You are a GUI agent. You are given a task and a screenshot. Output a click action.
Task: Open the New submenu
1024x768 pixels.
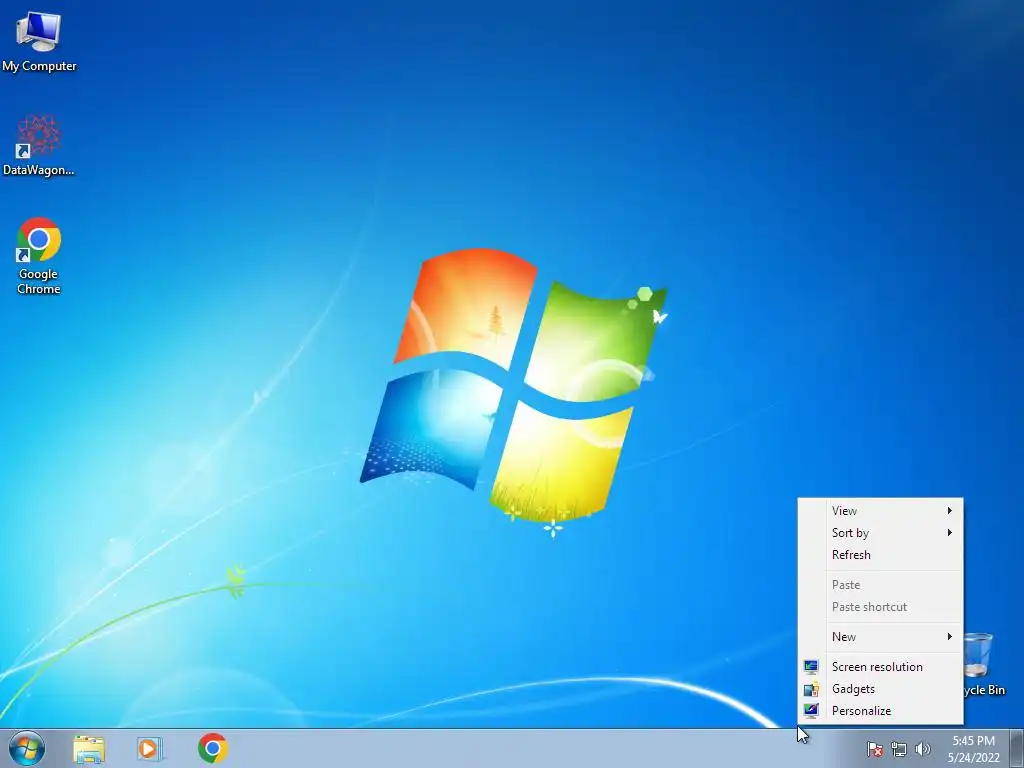880,637
